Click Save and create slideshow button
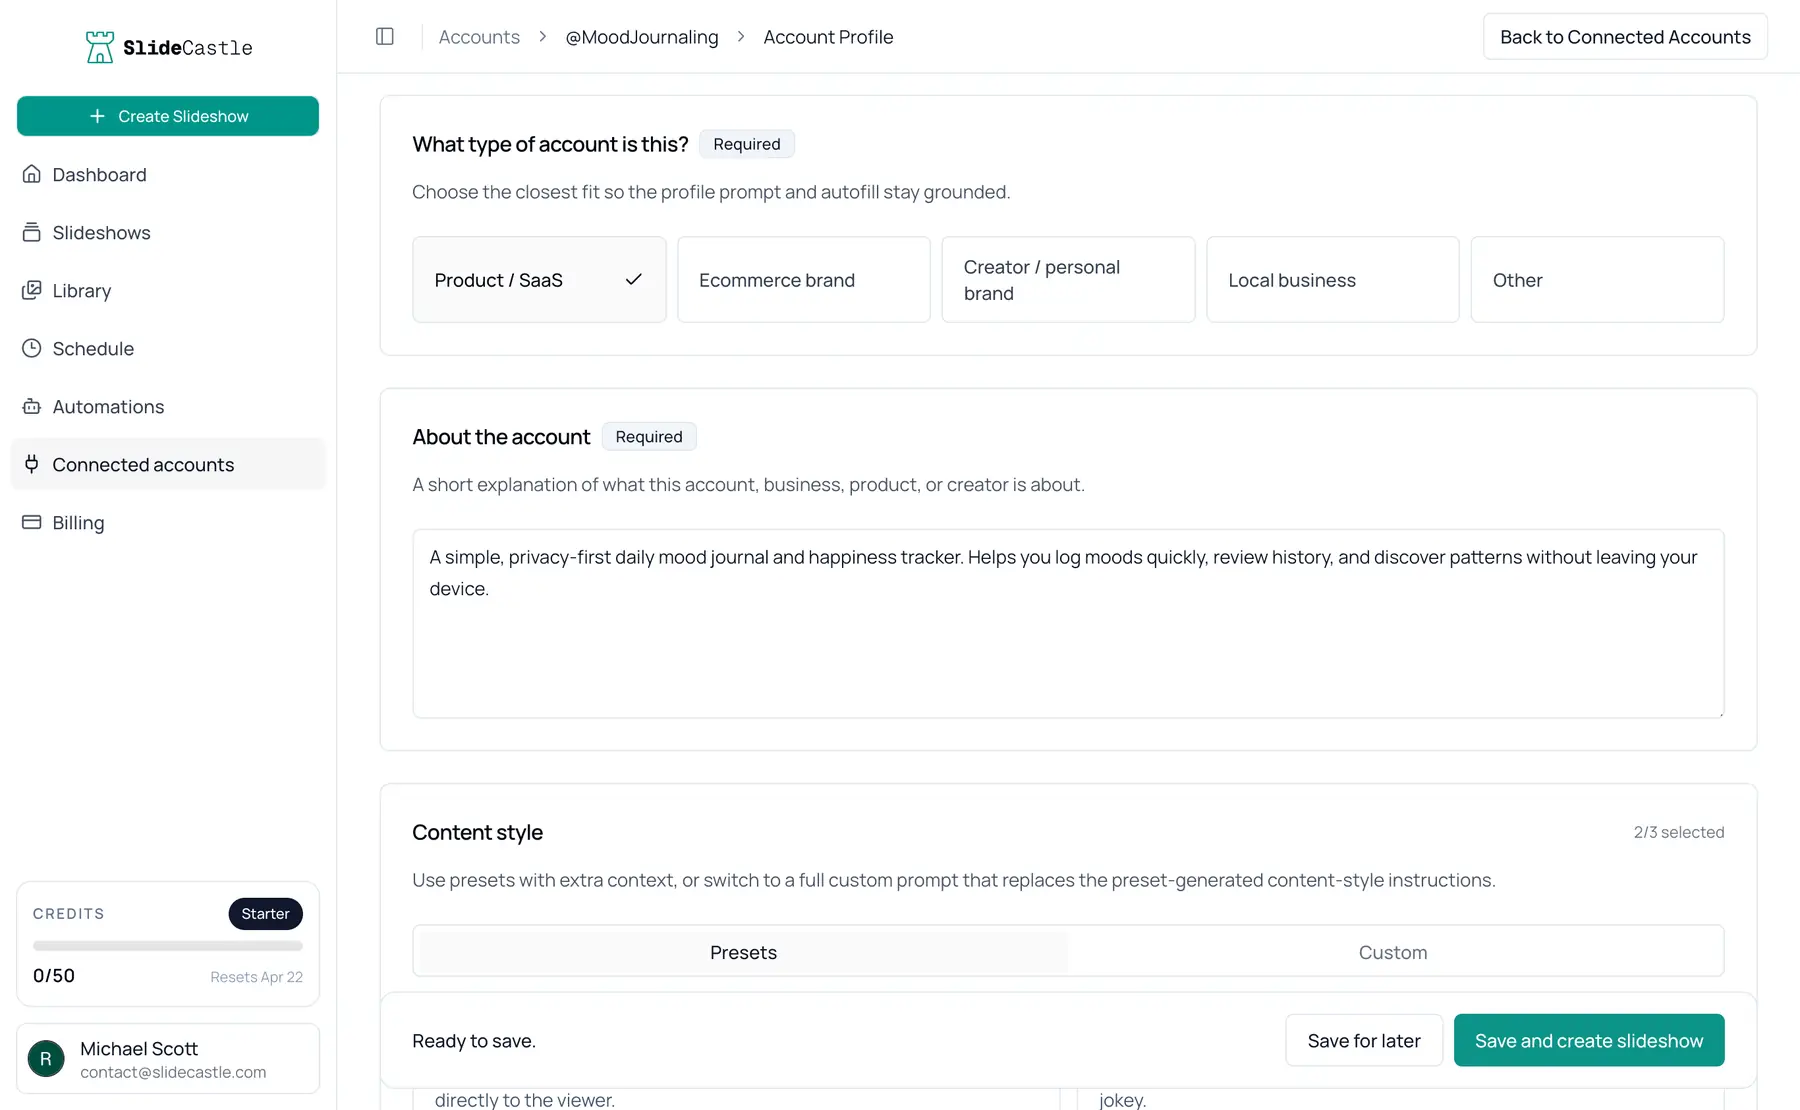Screen dimensions: 1800x1110 (1588, 1041)
